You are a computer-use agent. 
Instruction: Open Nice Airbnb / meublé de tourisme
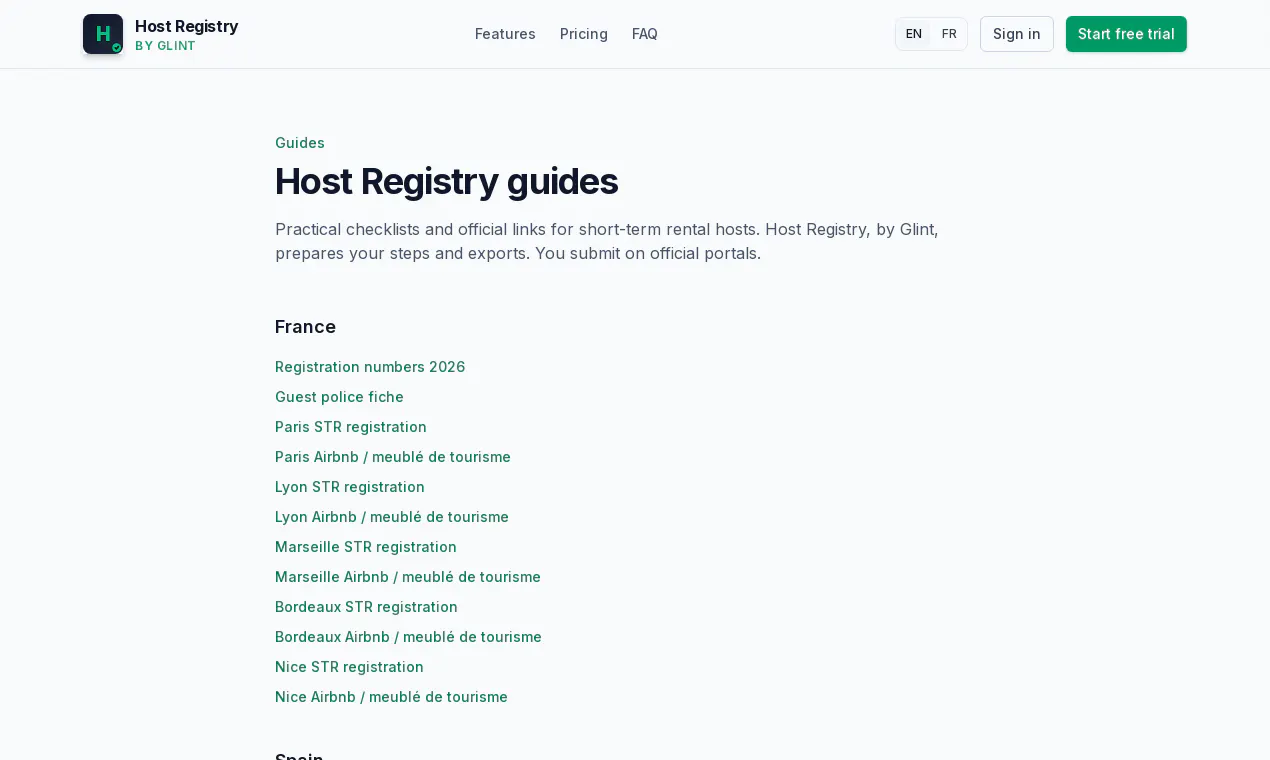pos(391,697)
